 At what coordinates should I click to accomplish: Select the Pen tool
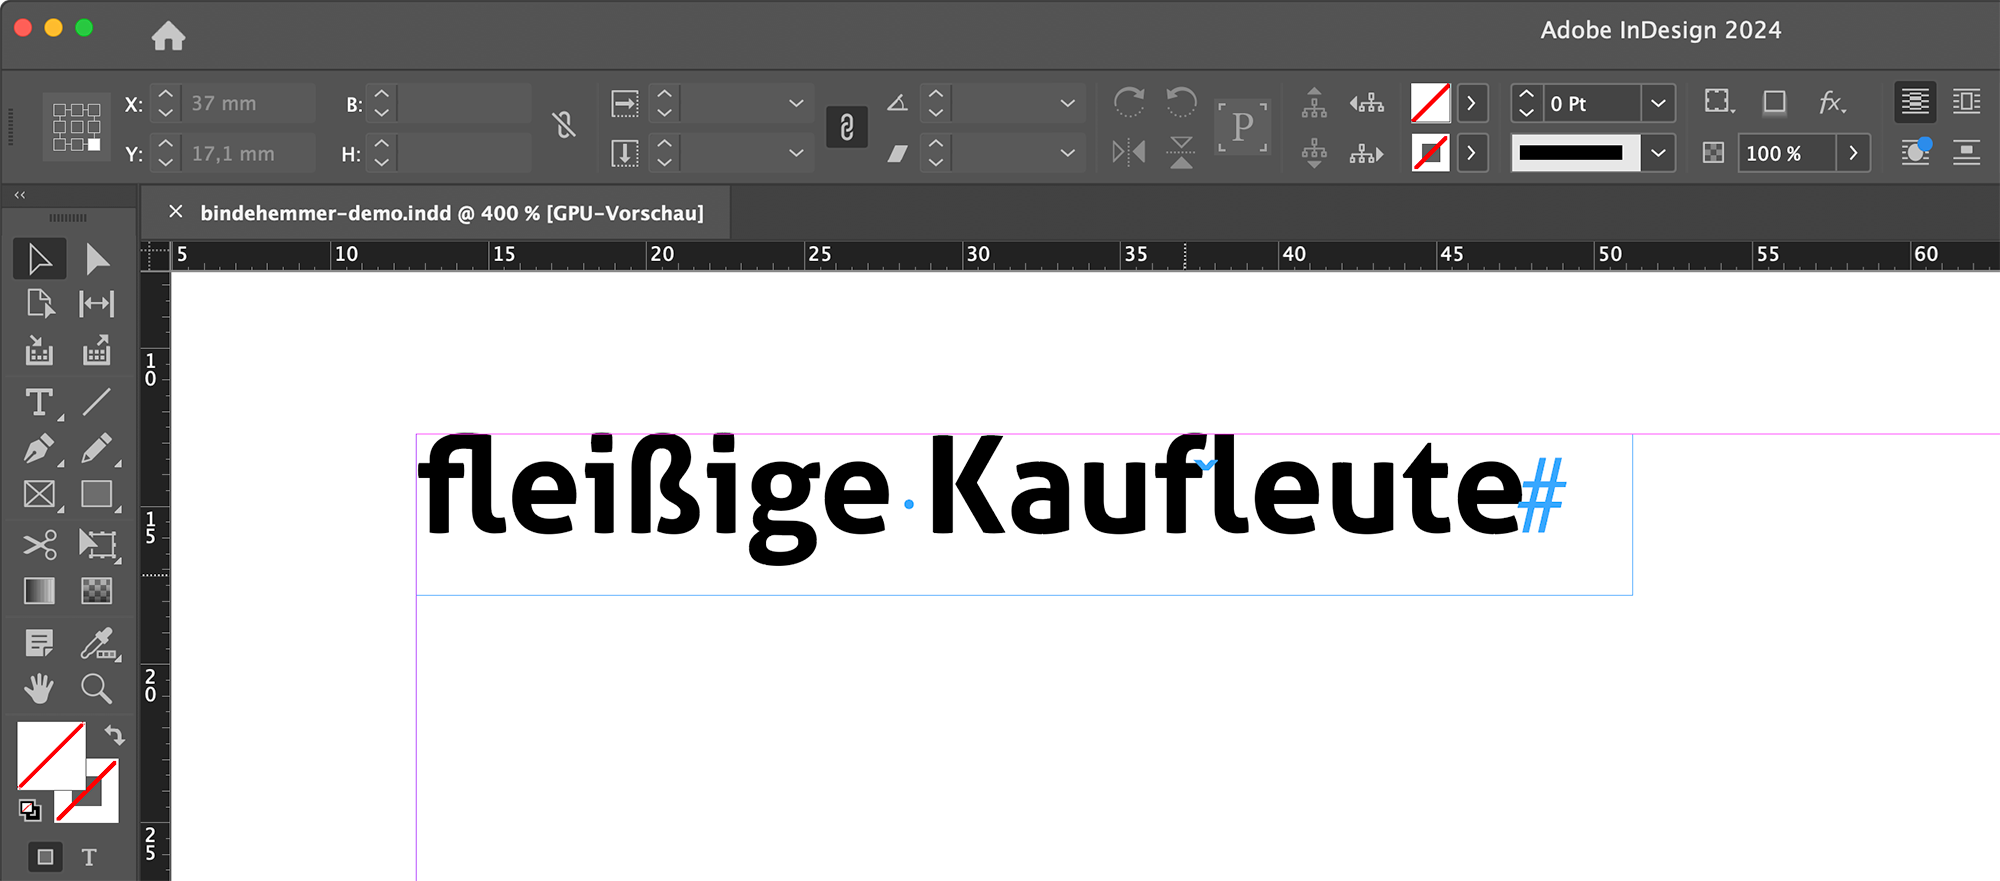[x=40, y=449]
